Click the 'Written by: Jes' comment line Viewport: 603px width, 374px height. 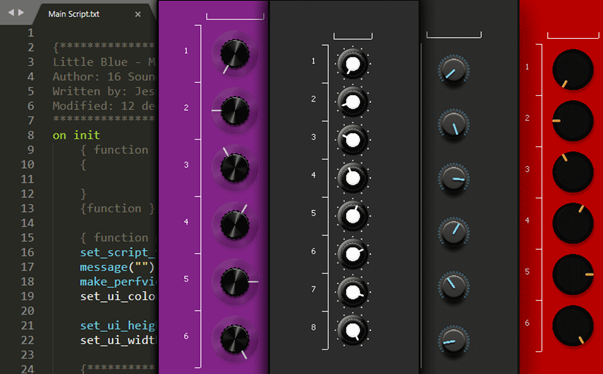[104, 91]
